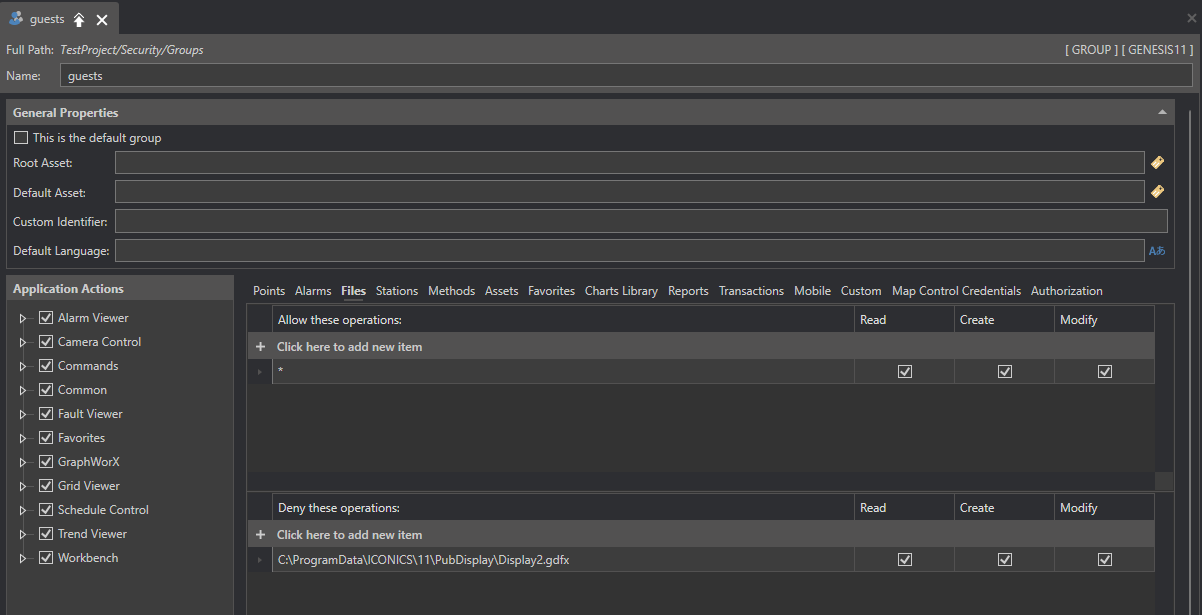
Task: Click the plus icon in Allow operations list
Action: coord(260,347)
